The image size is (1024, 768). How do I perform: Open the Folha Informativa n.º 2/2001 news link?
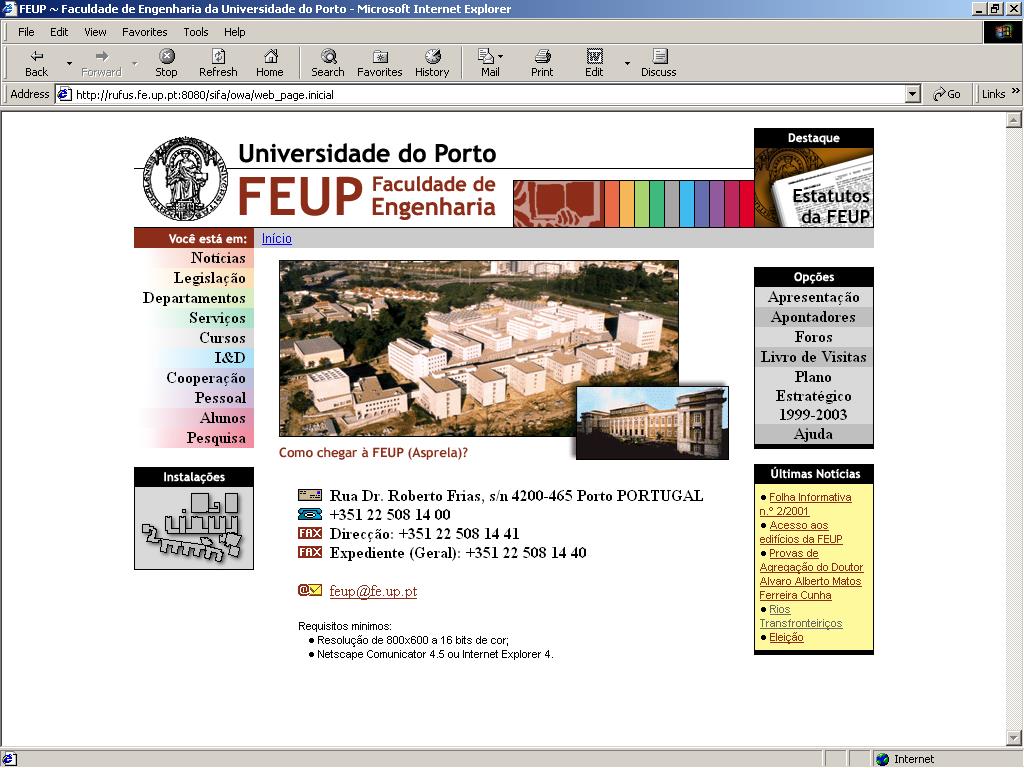[x=806, y=504]
